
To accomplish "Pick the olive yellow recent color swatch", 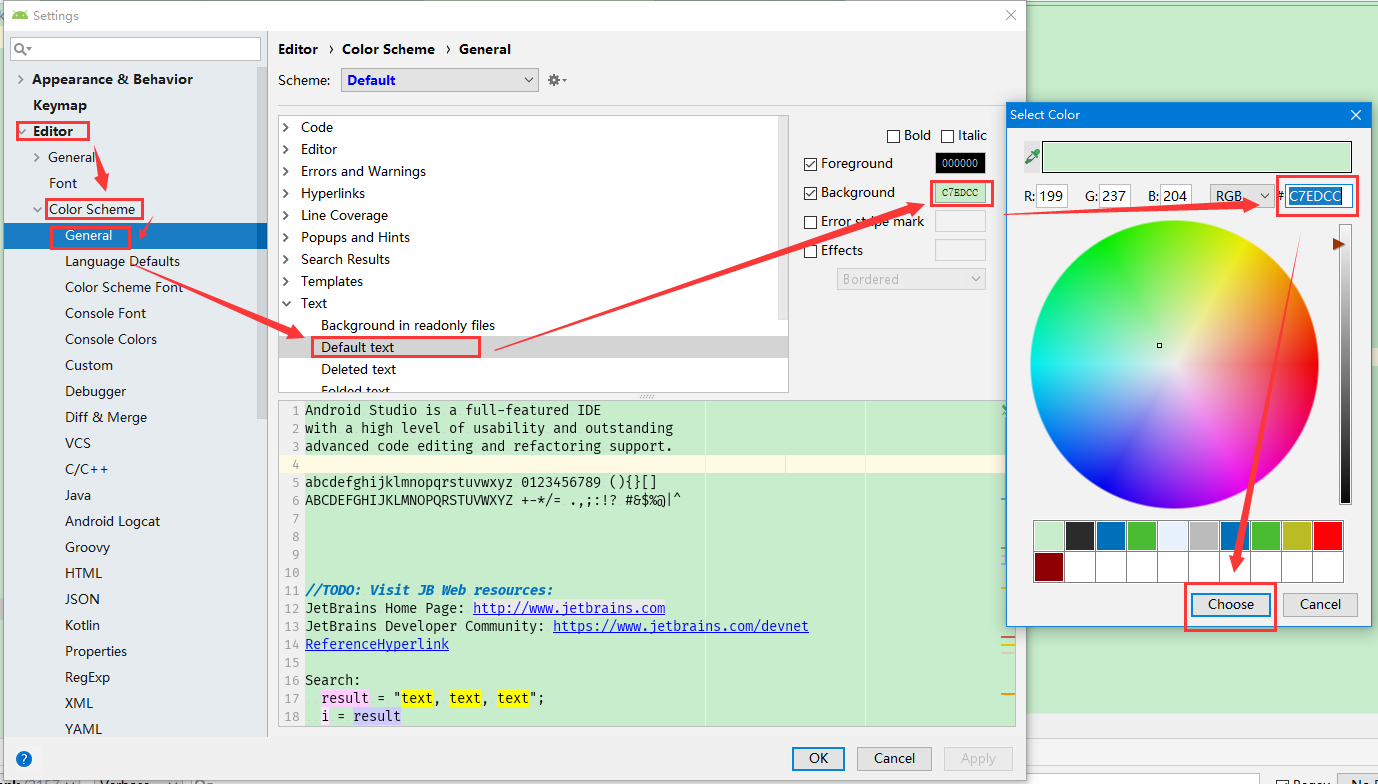I will [x=1297, y=536].
